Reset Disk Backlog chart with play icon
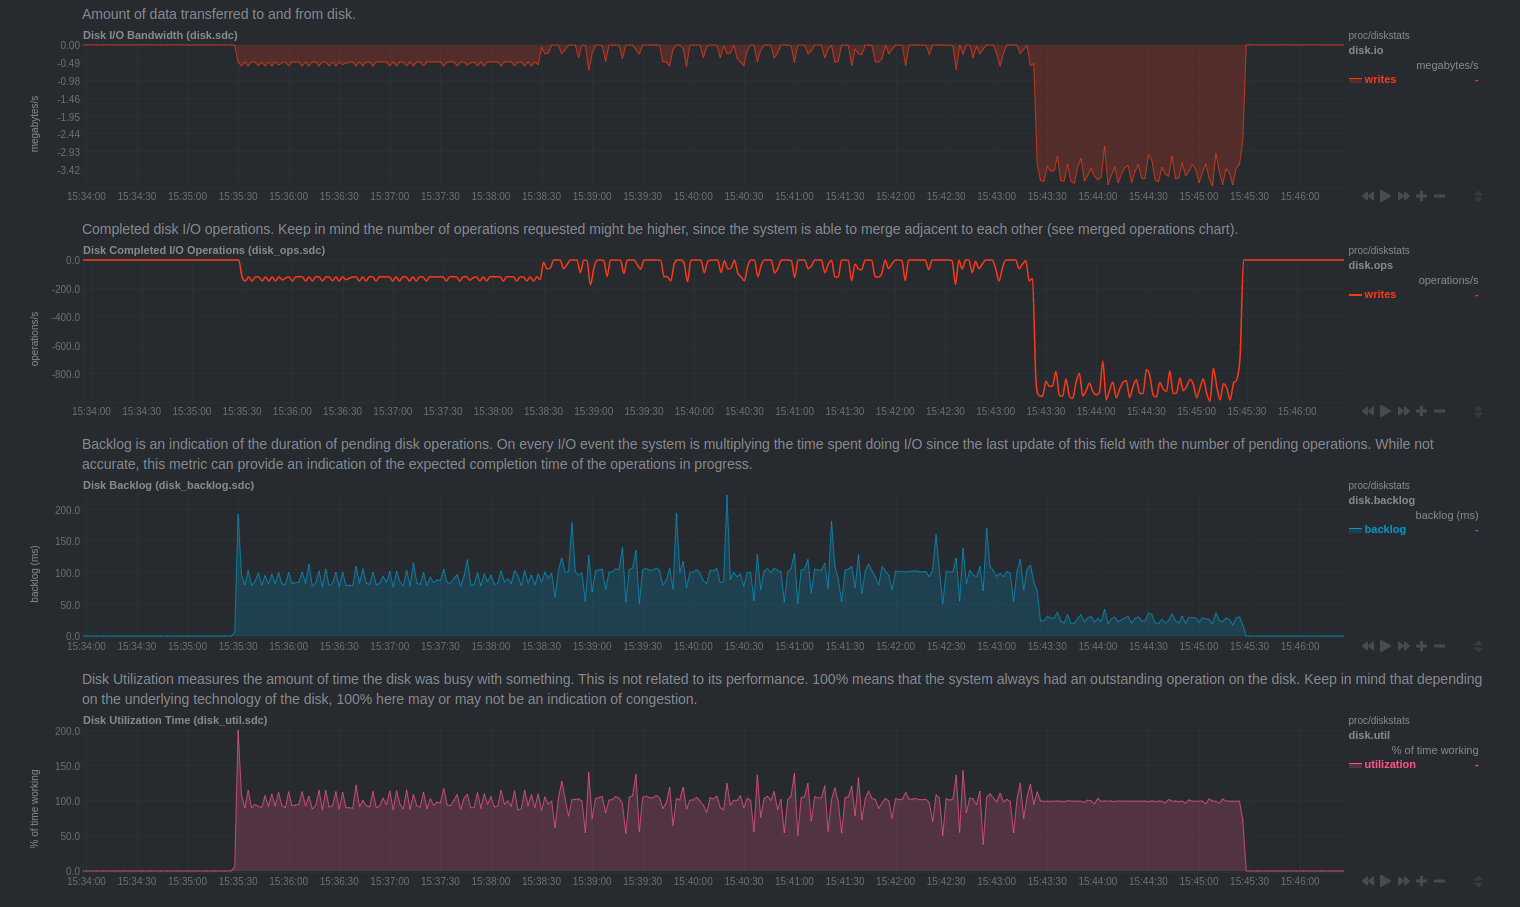The image size is (1520, 907). coord(1386,646)
